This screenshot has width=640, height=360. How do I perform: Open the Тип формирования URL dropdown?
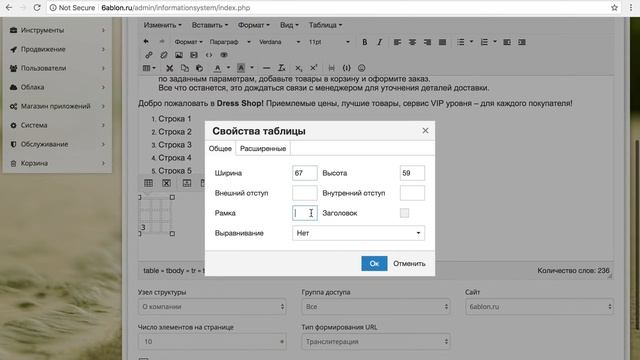coord(376,342)
